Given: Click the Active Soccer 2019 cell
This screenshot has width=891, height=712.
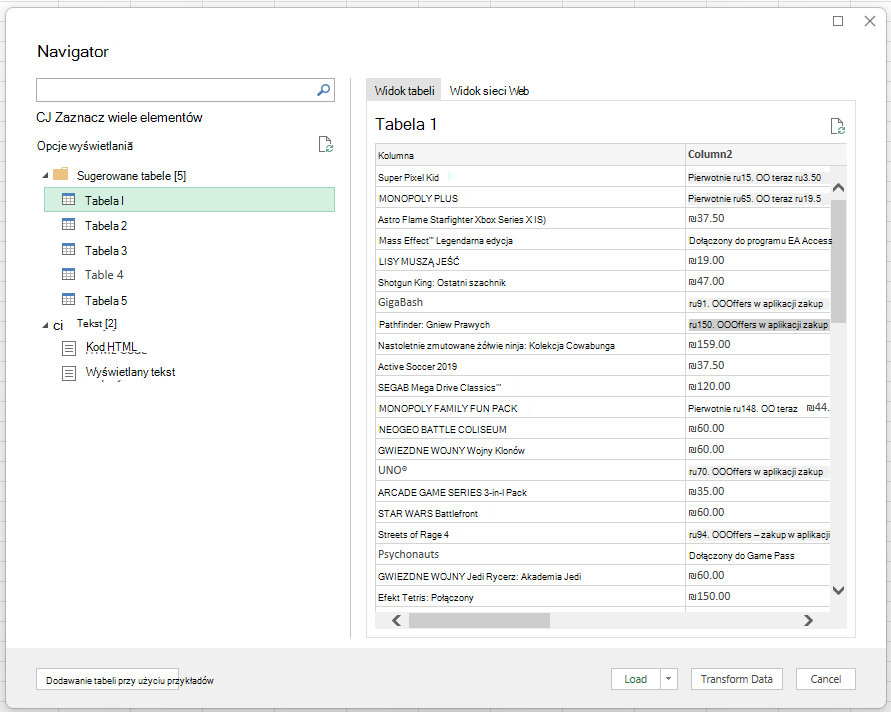Looking at the screenshot, I should click(x=530, y=367).
